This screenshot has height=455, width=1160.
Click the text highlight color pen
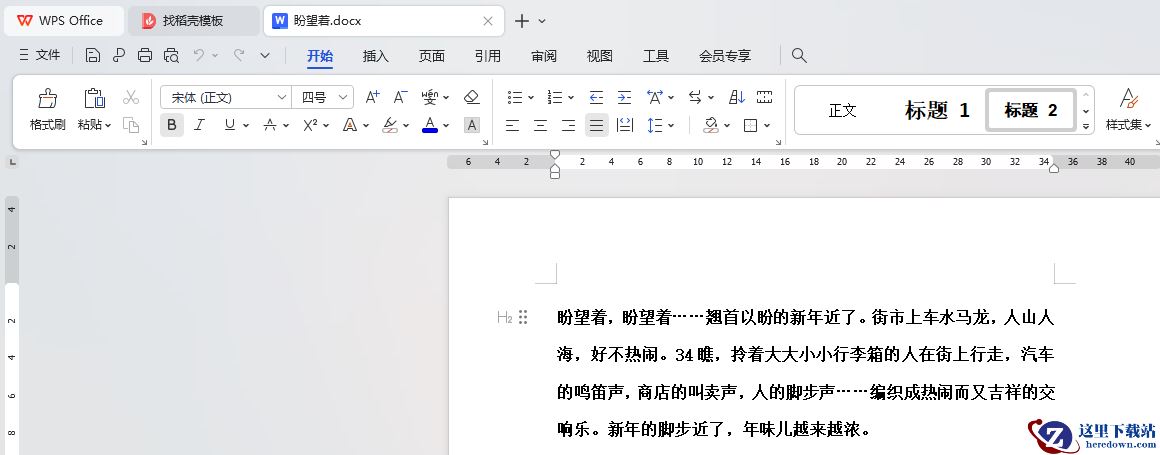coord(390,125)
